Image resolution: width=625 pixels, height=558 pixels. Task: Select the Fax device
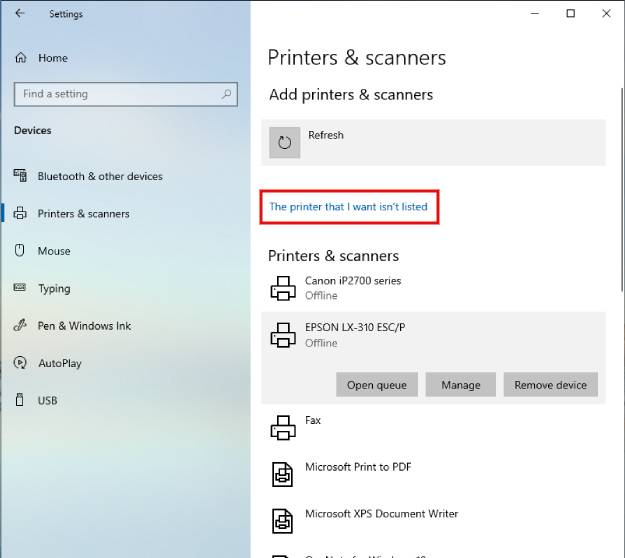433,428
